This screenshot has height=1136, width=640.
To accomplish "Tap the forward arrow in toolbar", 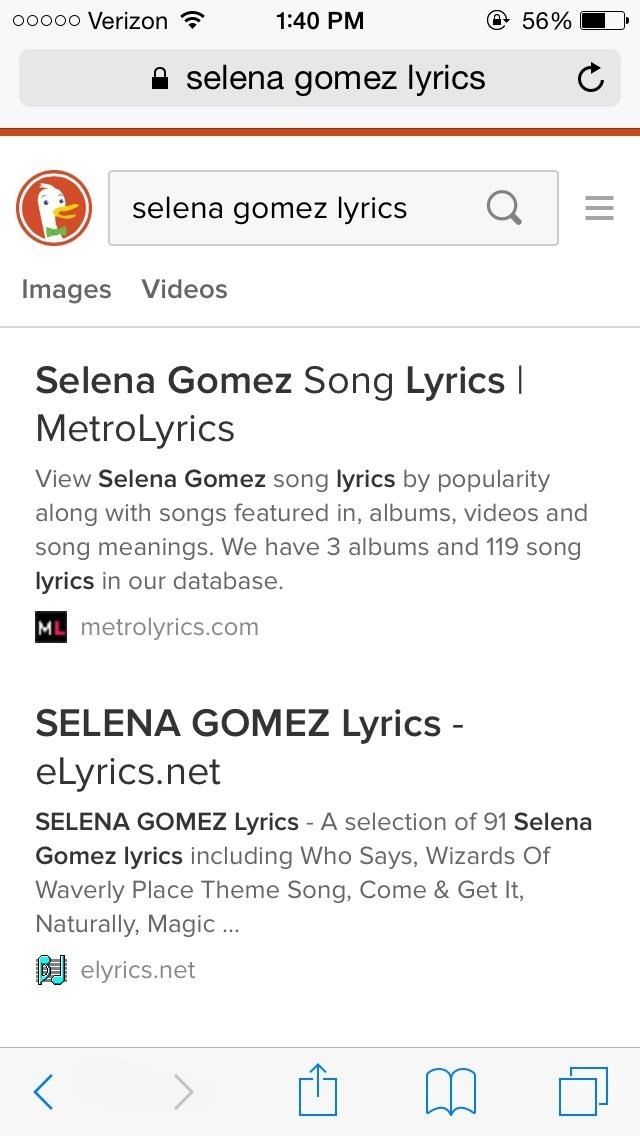I will 183,1091.
